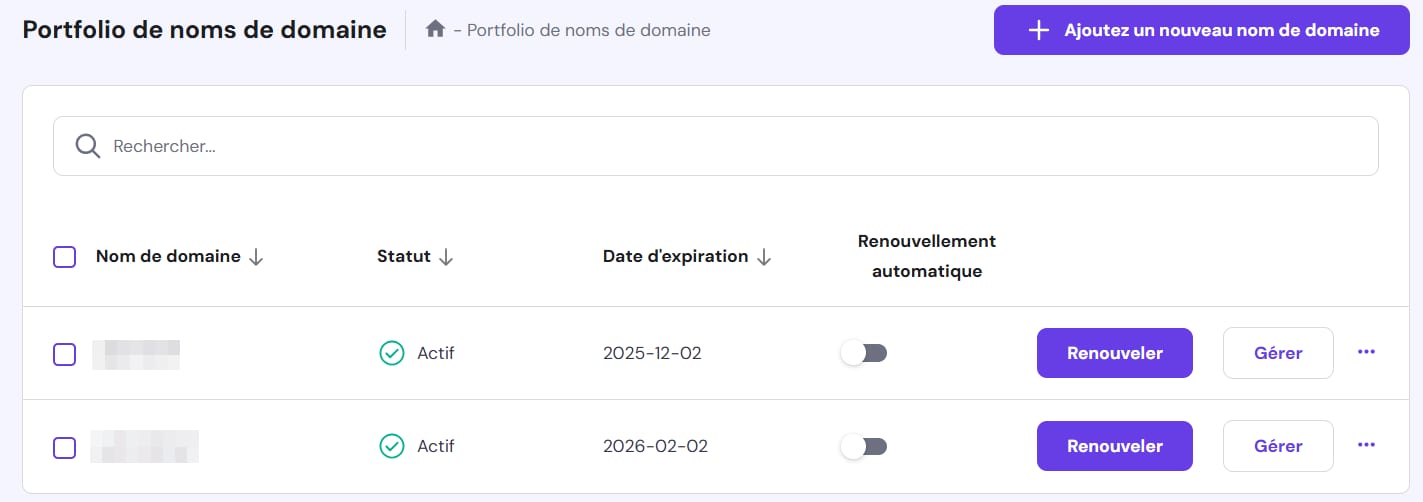Viewport: 1423px width, 502px height.
Task: Click Actif status icon for 2026-02-02 domain
Action: point(391,446)
